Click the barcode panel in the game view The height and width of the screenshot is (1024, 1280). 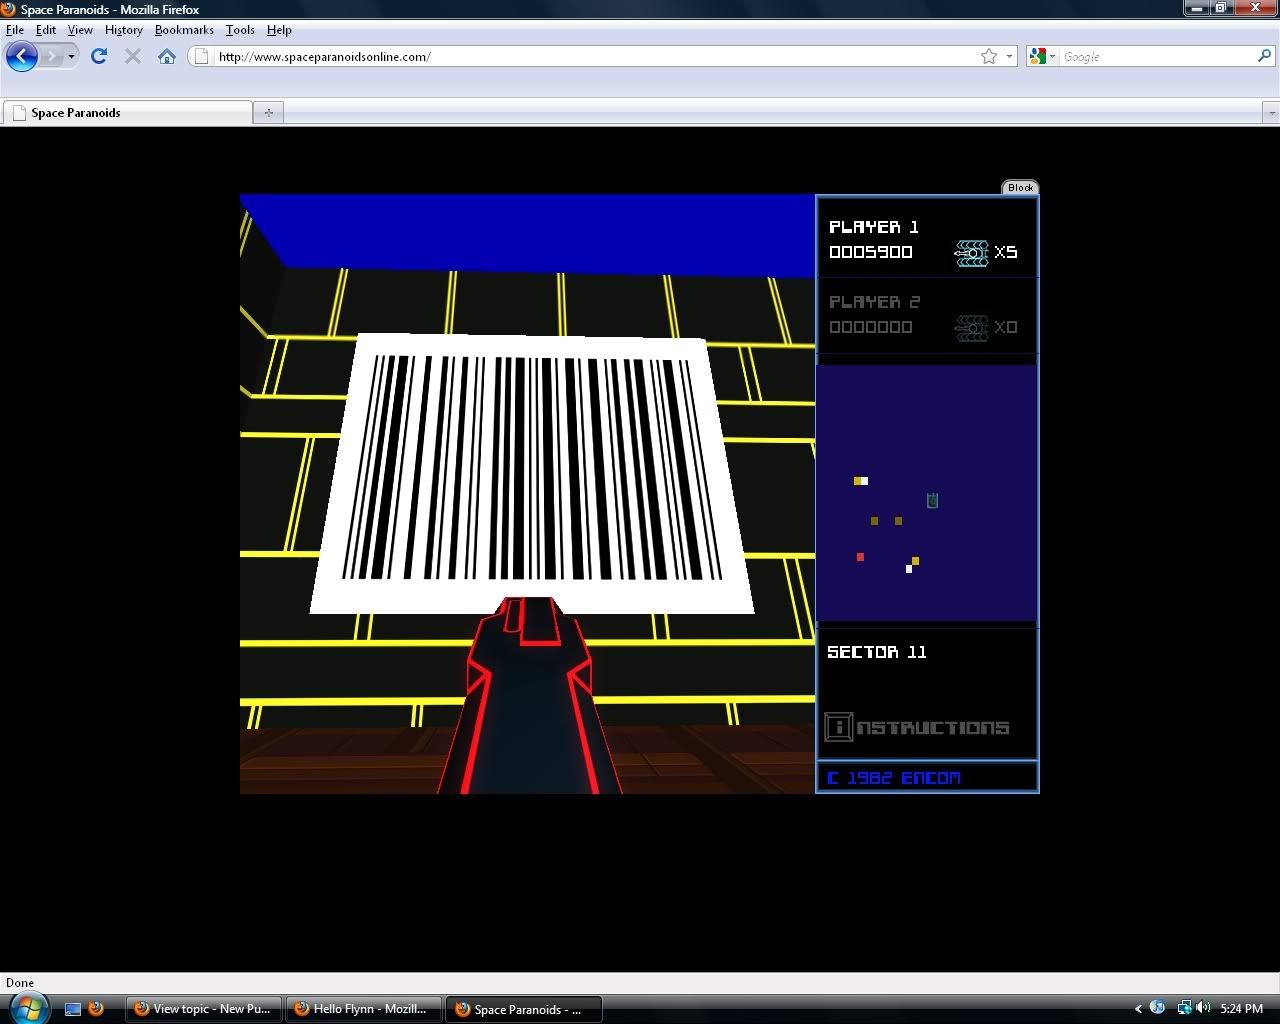click(x=532, y=473)
